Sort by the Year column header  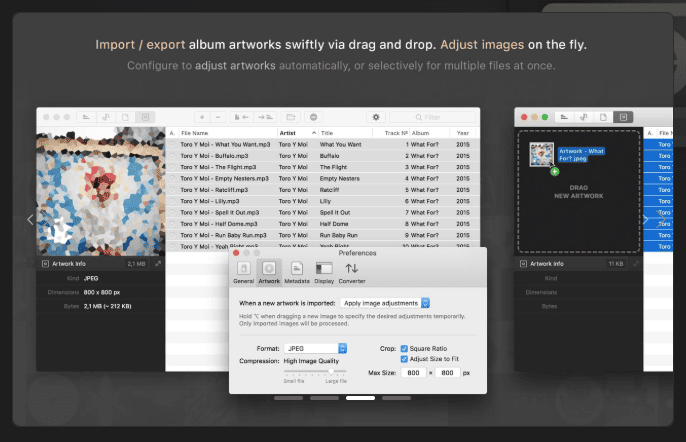tap(463, 133)
